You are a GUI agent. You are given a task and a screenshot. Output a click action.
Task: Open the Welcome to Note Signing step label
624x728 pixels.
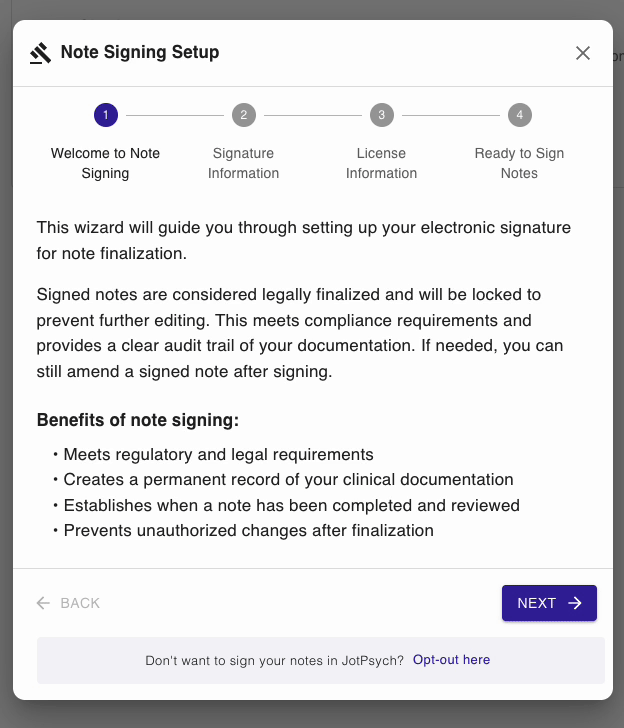pos(106,163)
